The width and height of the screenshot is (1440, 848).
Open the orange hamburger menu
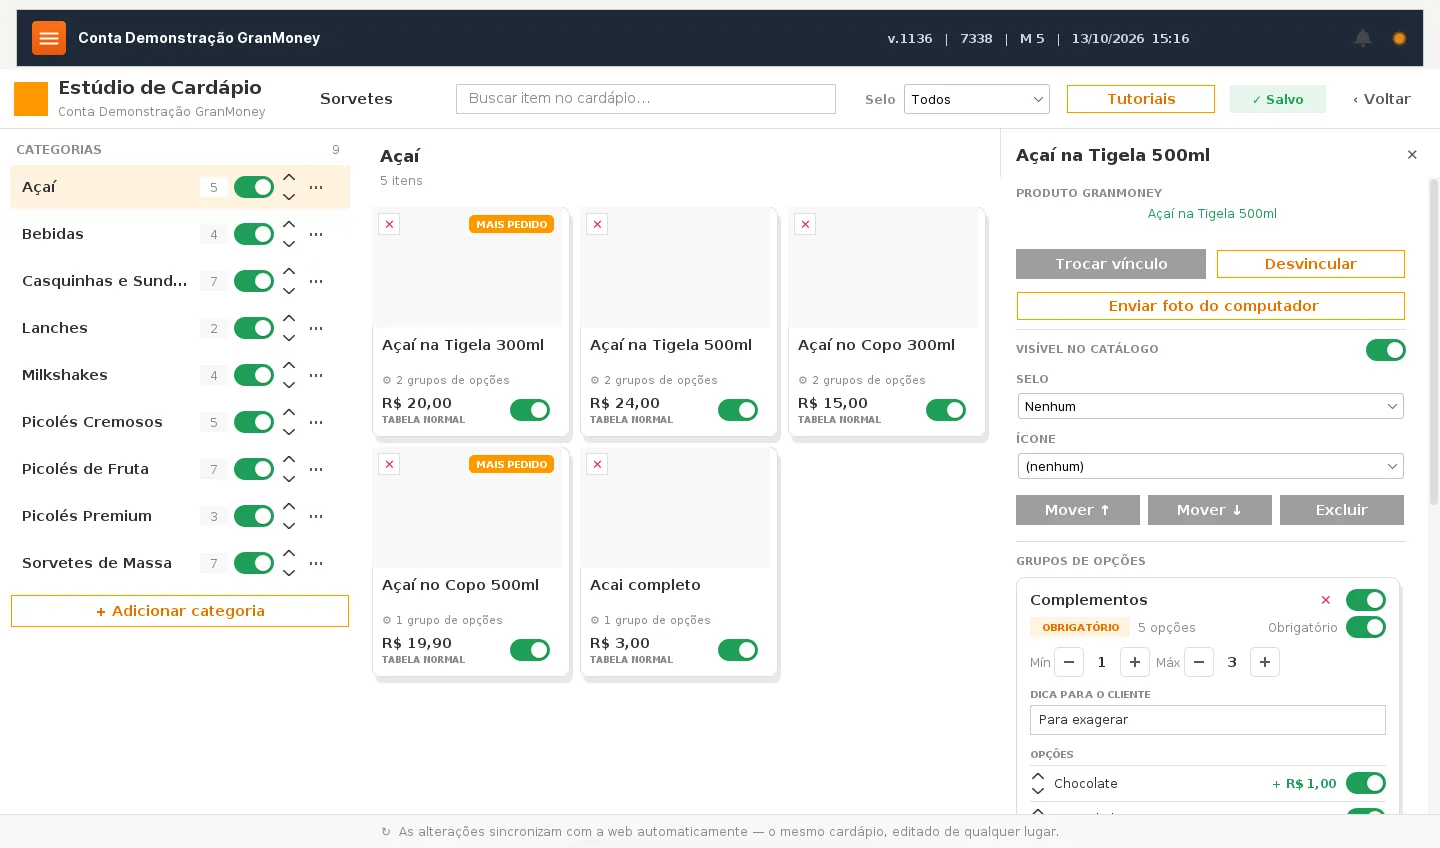(49, 38)
